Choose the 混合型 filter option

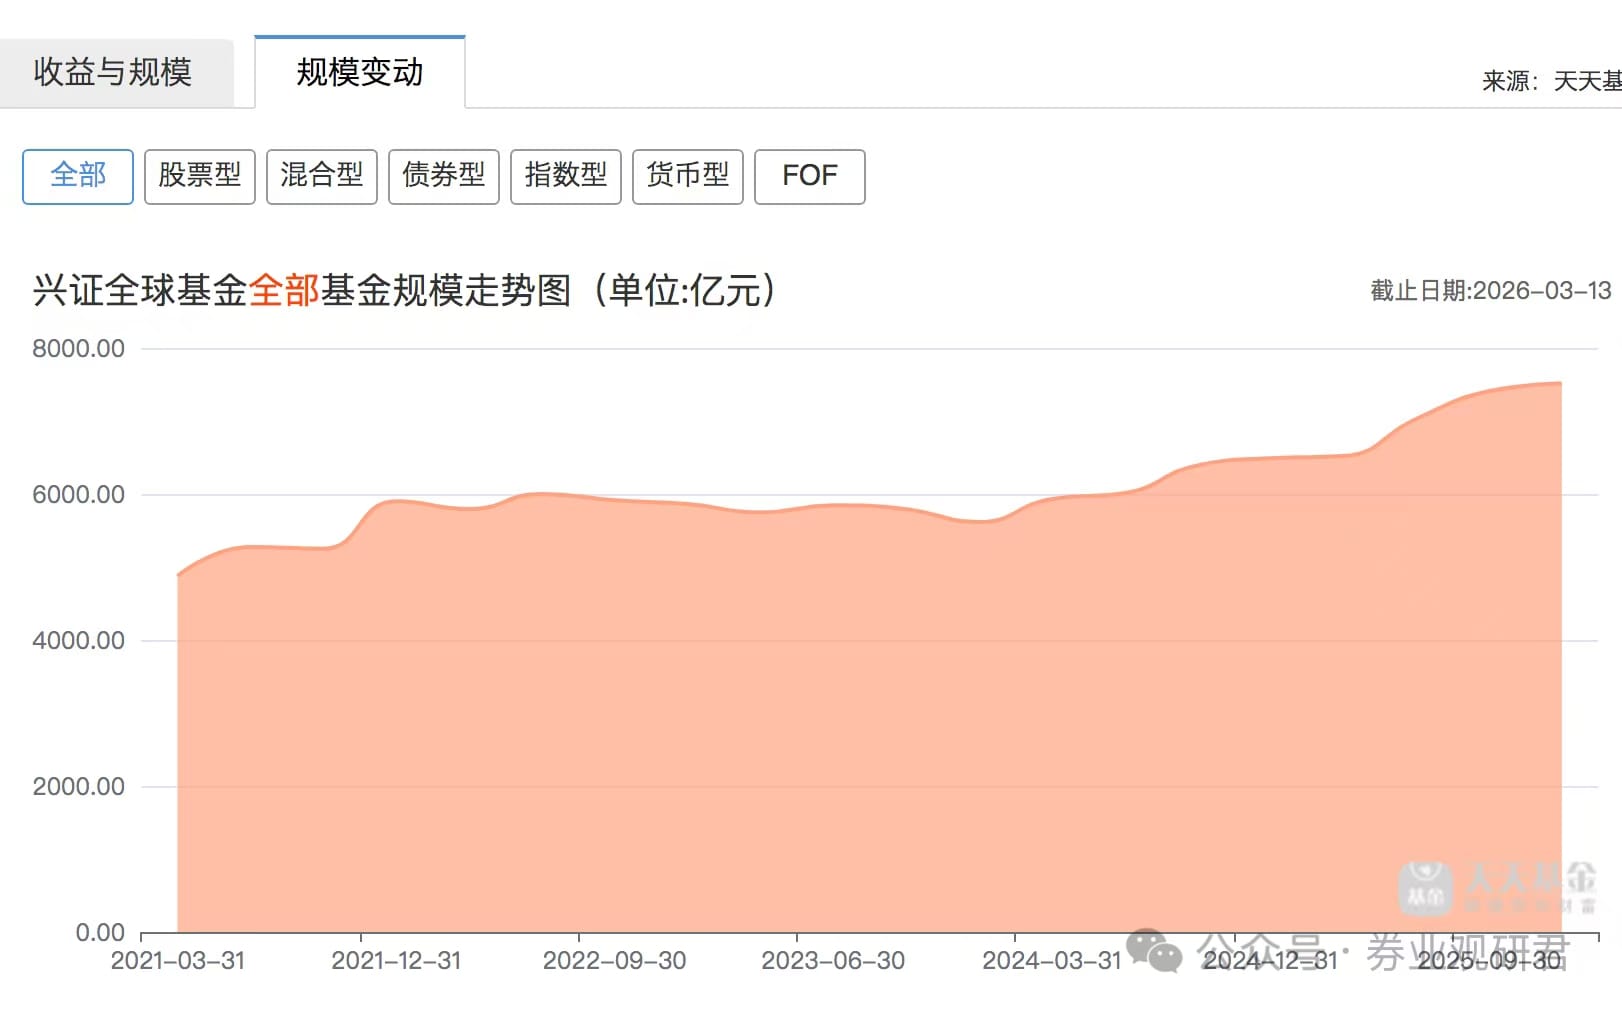(x=322, y=176)
